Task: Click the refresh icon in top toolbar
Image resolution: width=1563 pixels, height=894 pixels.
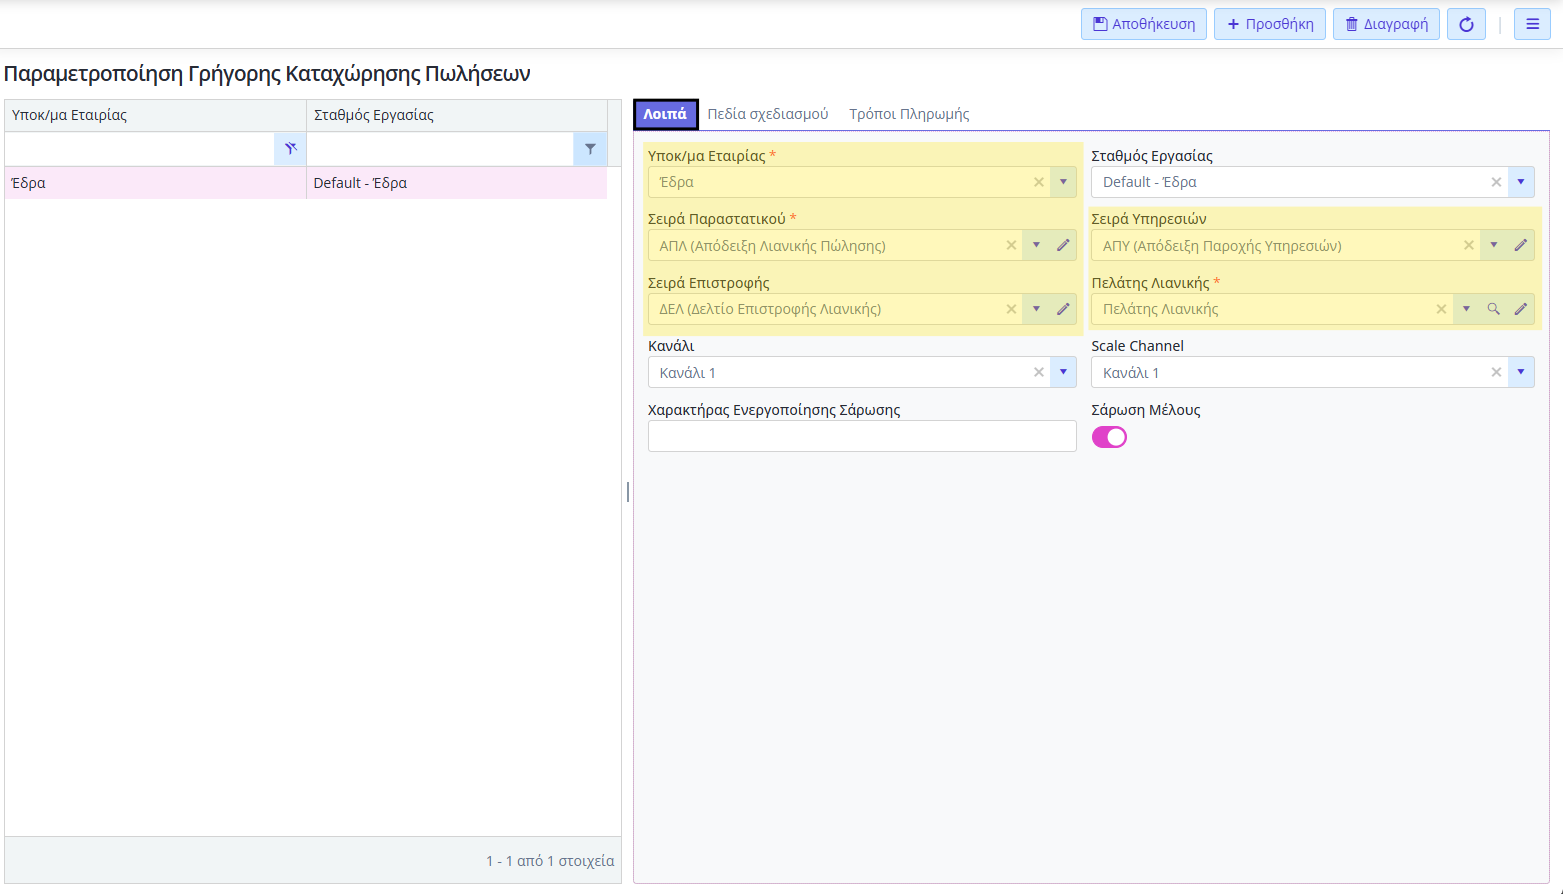Action: 1466,24
